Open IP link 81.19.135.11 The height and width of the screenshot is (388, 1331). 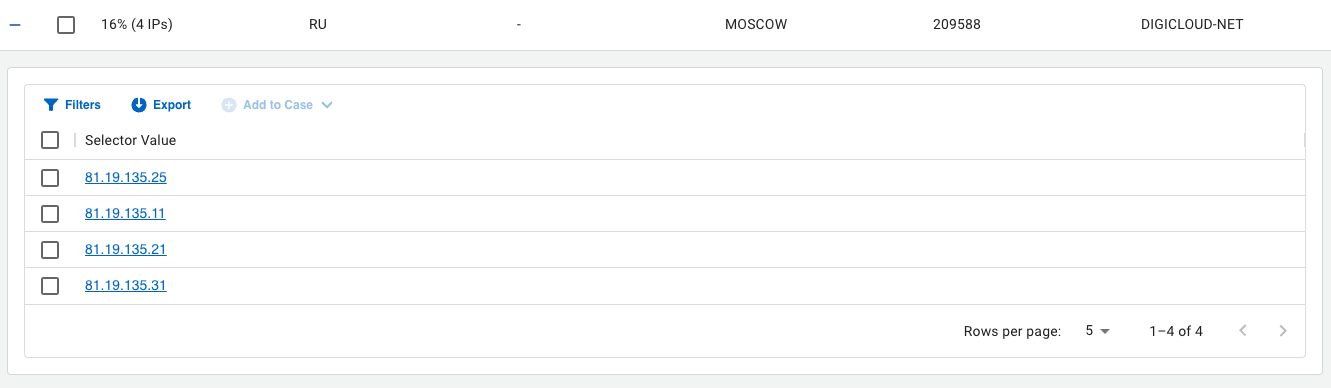pos(125,214)
